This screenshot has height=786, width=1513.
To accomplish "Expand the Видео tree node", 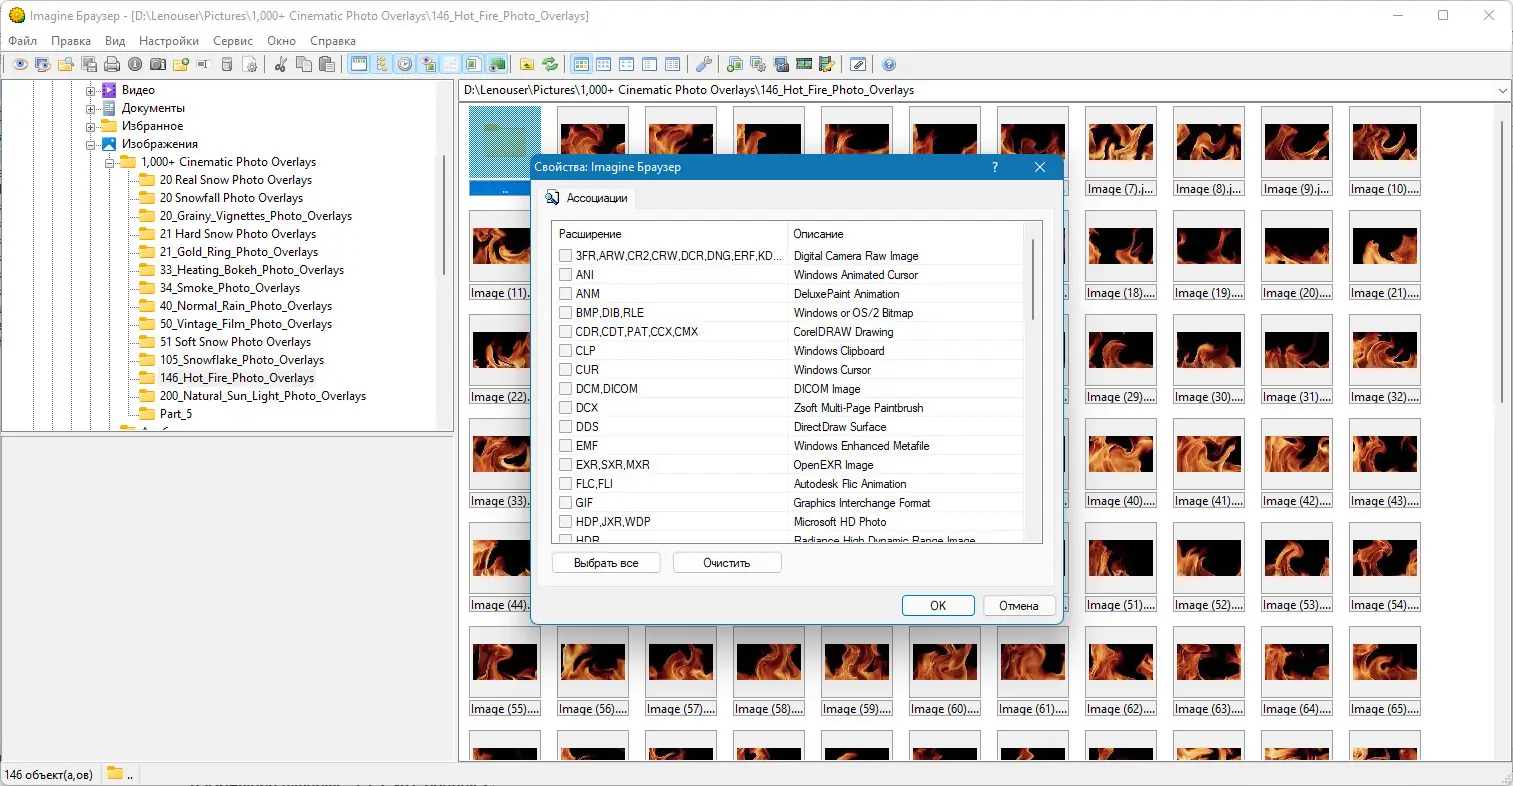I will coord(90,90).
